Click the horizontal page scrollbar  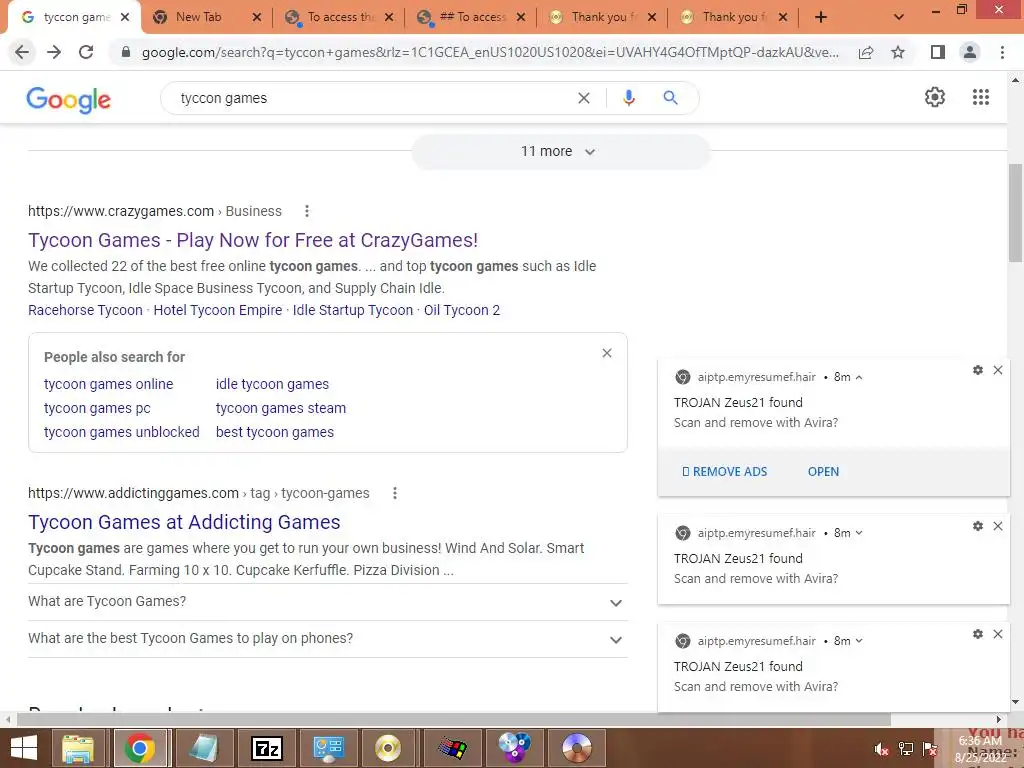tap(454, 719)
